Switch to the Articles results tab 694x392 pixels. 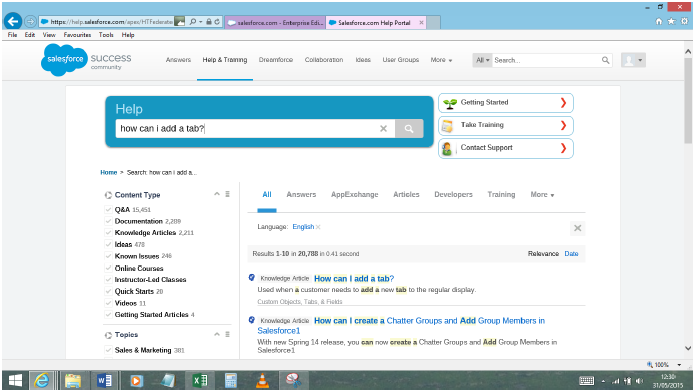click(406, 195)
